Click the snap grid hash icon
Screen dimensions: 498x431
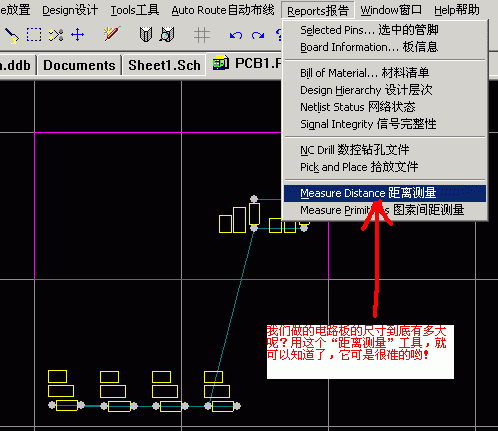click(202, 35)
